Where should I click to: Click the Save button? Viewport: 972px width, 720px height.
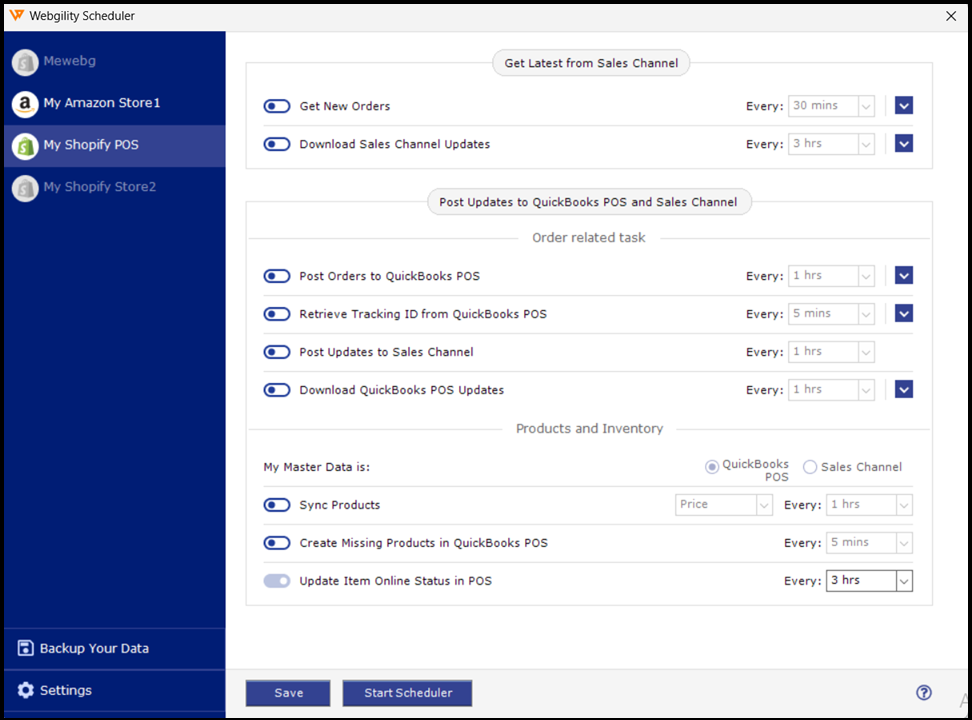pos(287,692)
